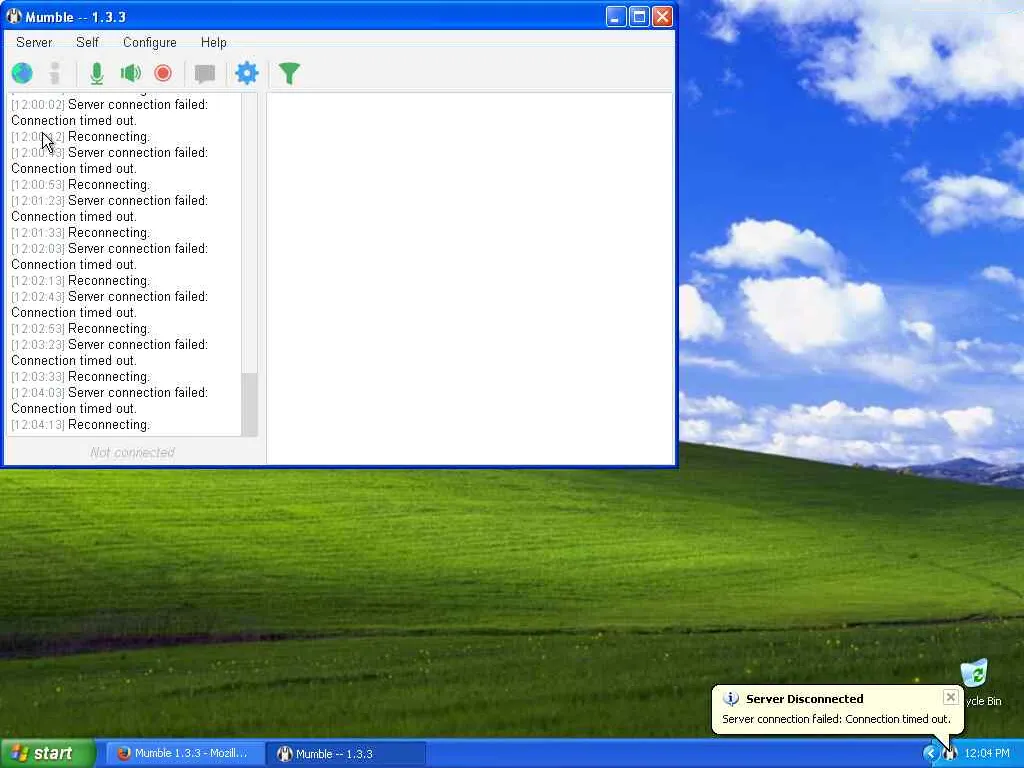Click the 12:02:53 Reconnecting log entry
This screenshot has height=768, width=1024.
(x=80, y=329)
